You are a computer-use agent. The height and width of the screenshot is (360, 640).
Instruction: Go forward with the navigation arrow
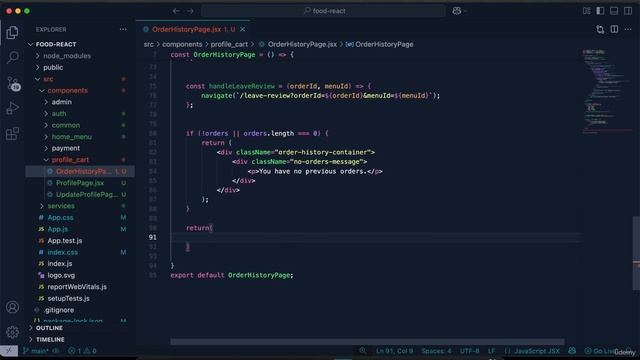click(x=190, y=11)
